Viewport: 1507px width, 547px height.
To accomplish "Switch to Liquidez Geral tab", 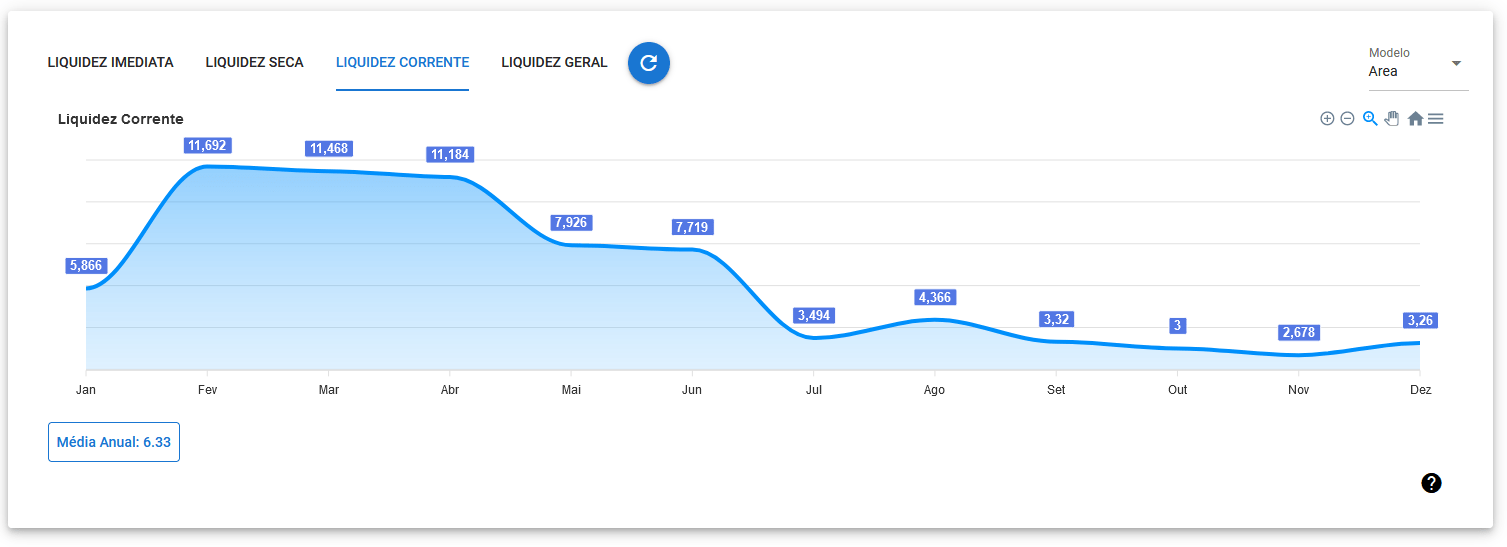I will (554, 63).
